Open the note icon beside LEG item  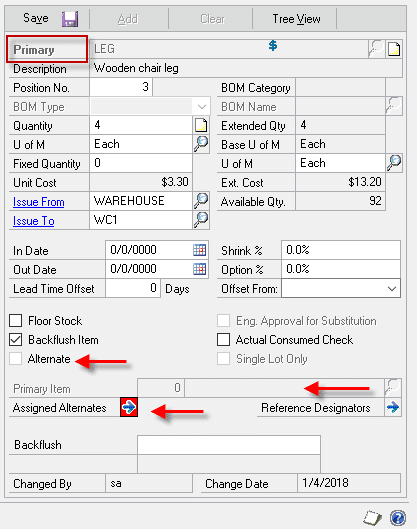tap(394, 49)
